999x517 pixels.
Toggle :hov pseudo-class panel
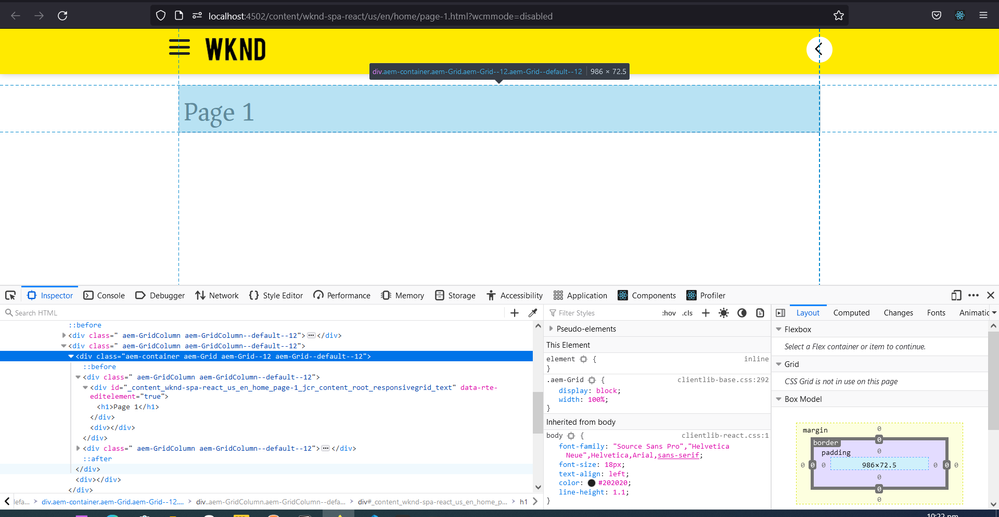[x=668, y=313]
